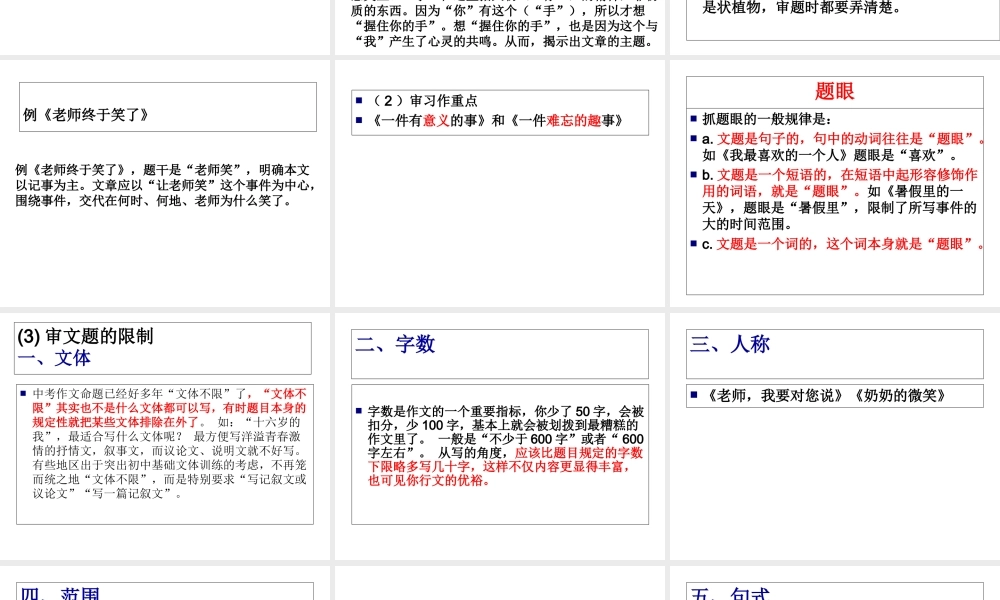Click the （2）审习作重点 bullet text
This screenshot has width=1000, height=600.
coord(441,100)
